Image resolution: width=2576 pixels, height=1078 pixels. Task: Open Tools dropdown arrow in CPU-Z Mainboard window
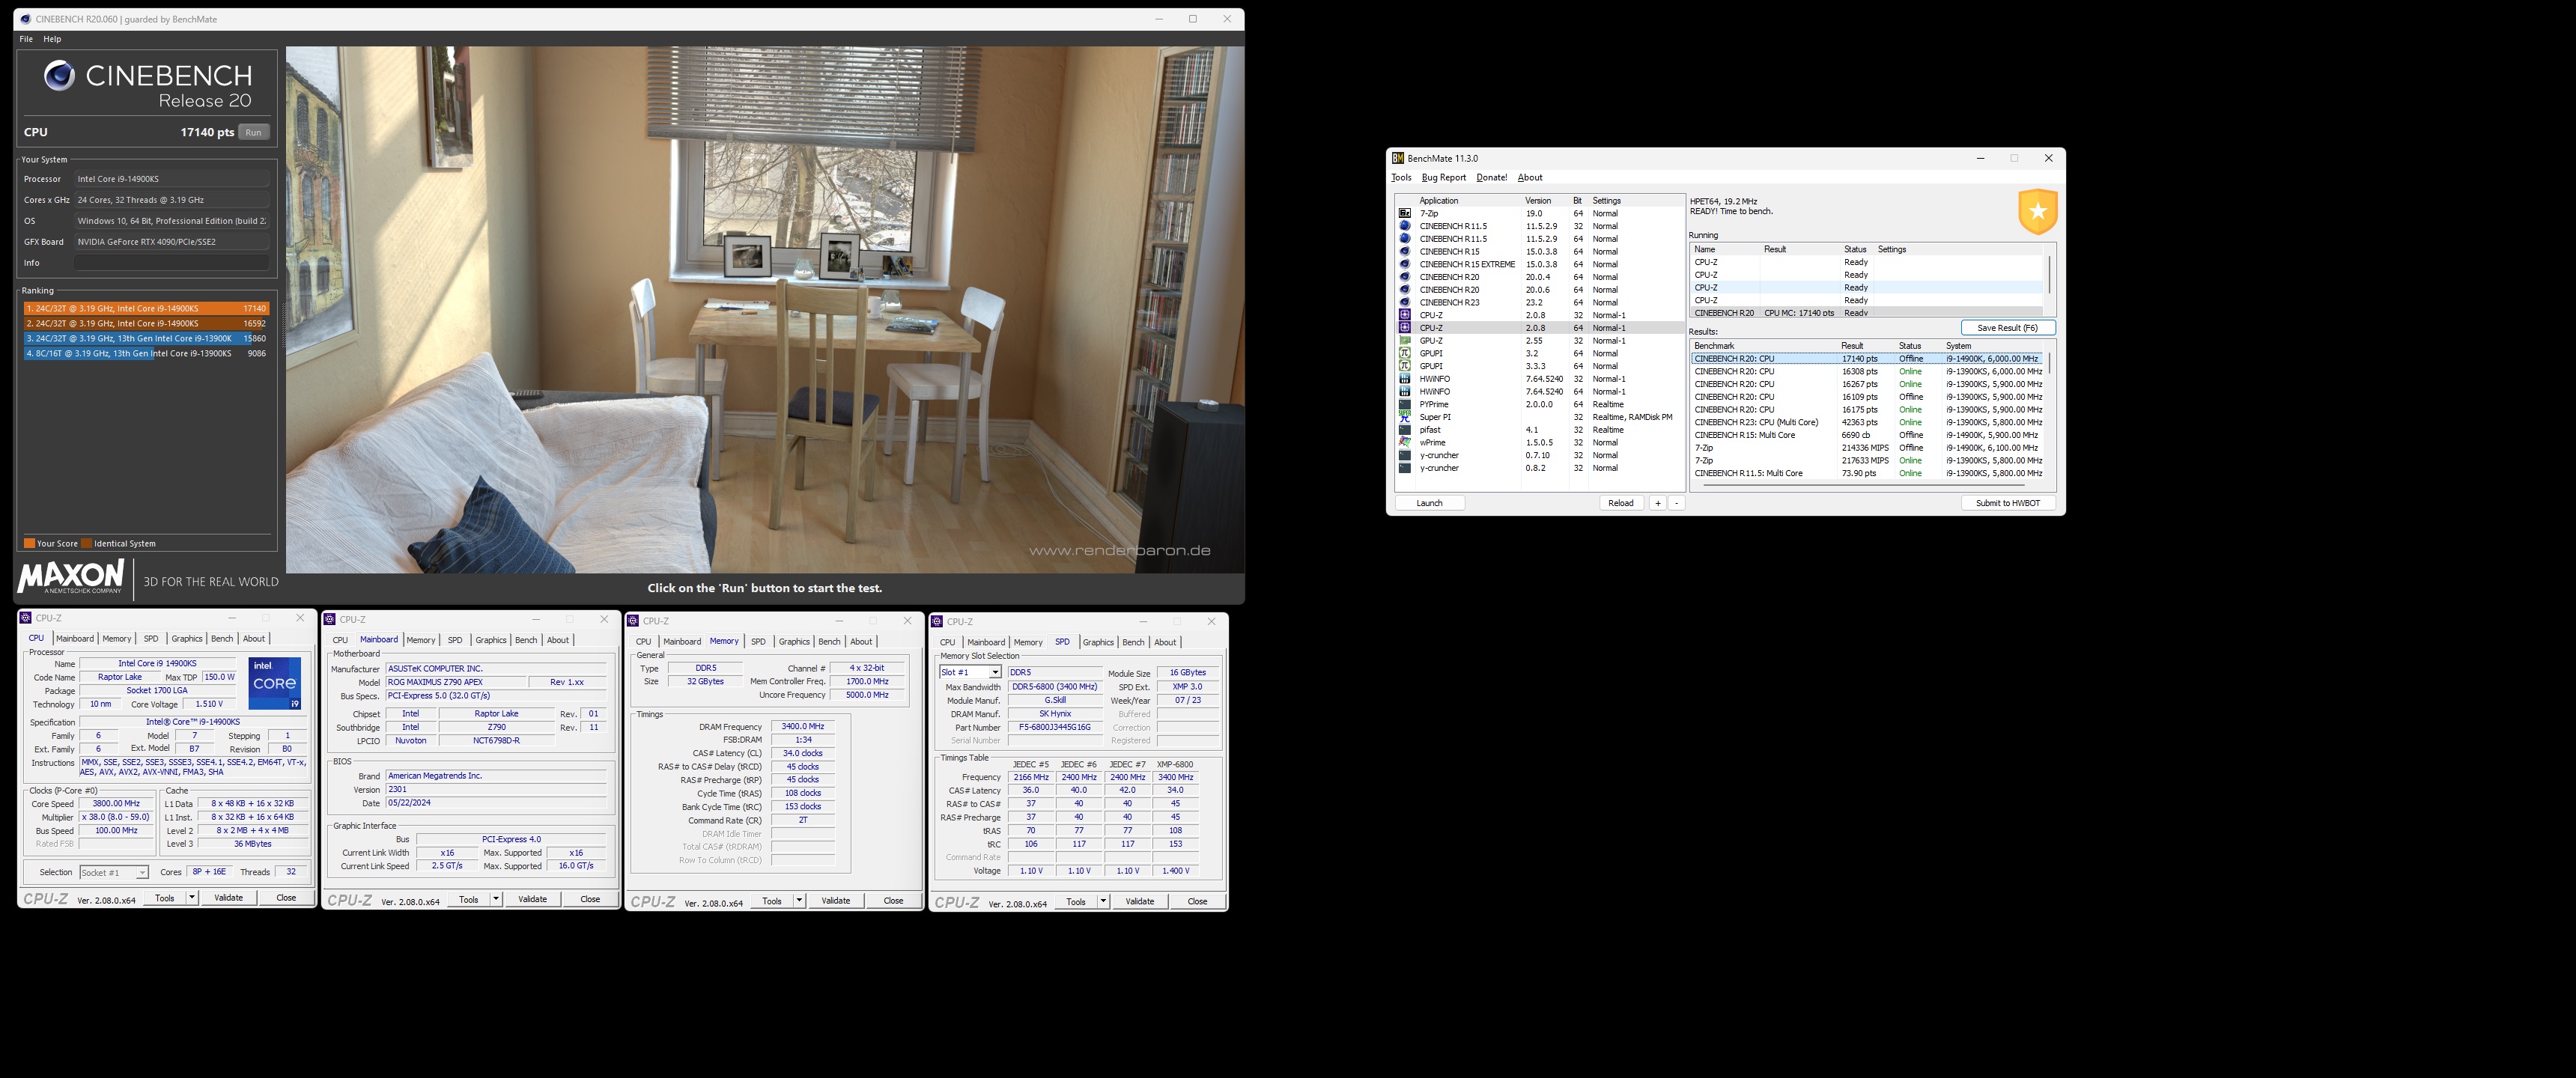click(x=495, y=899)
